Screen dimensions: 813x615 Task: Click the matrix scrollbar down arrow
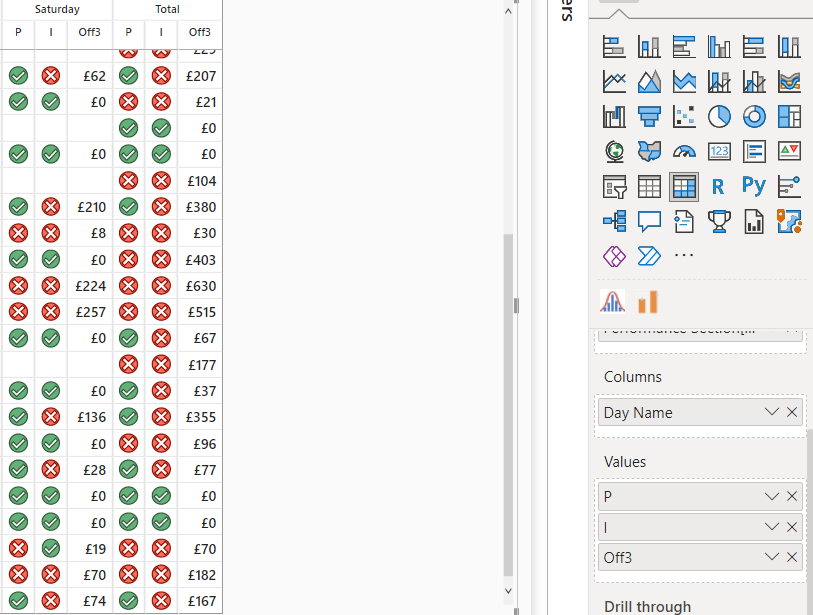click(508, 591)
